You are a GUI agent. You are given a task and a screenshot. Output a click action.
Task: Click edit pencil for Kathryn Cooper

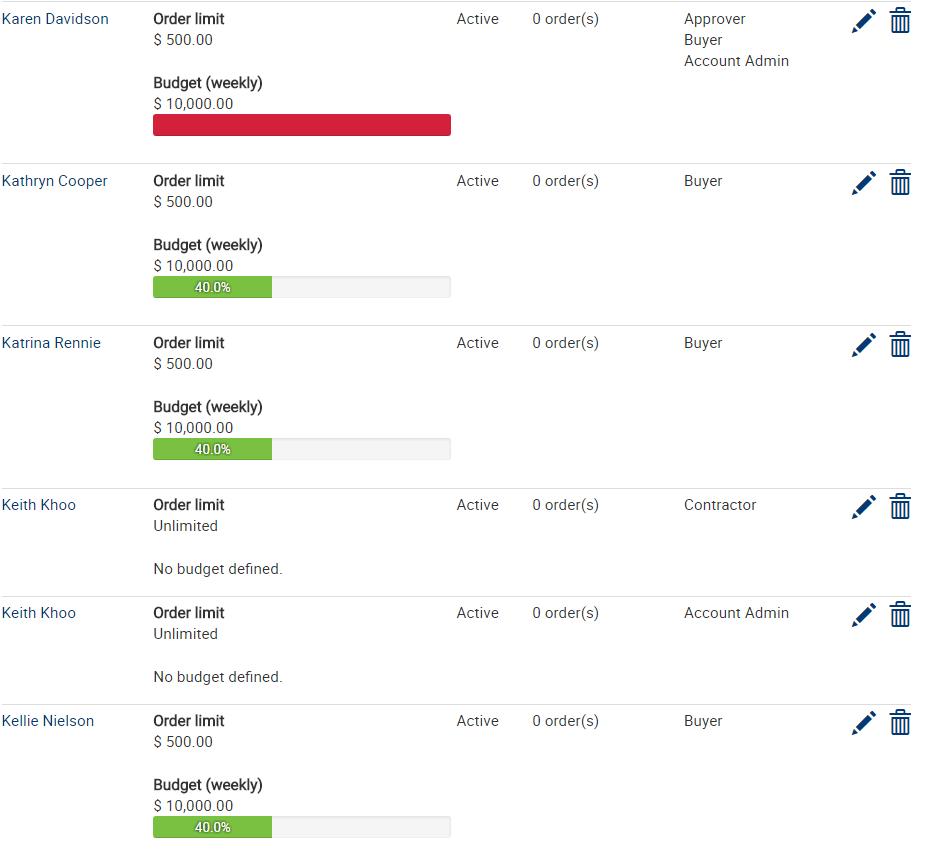point(864,183)
